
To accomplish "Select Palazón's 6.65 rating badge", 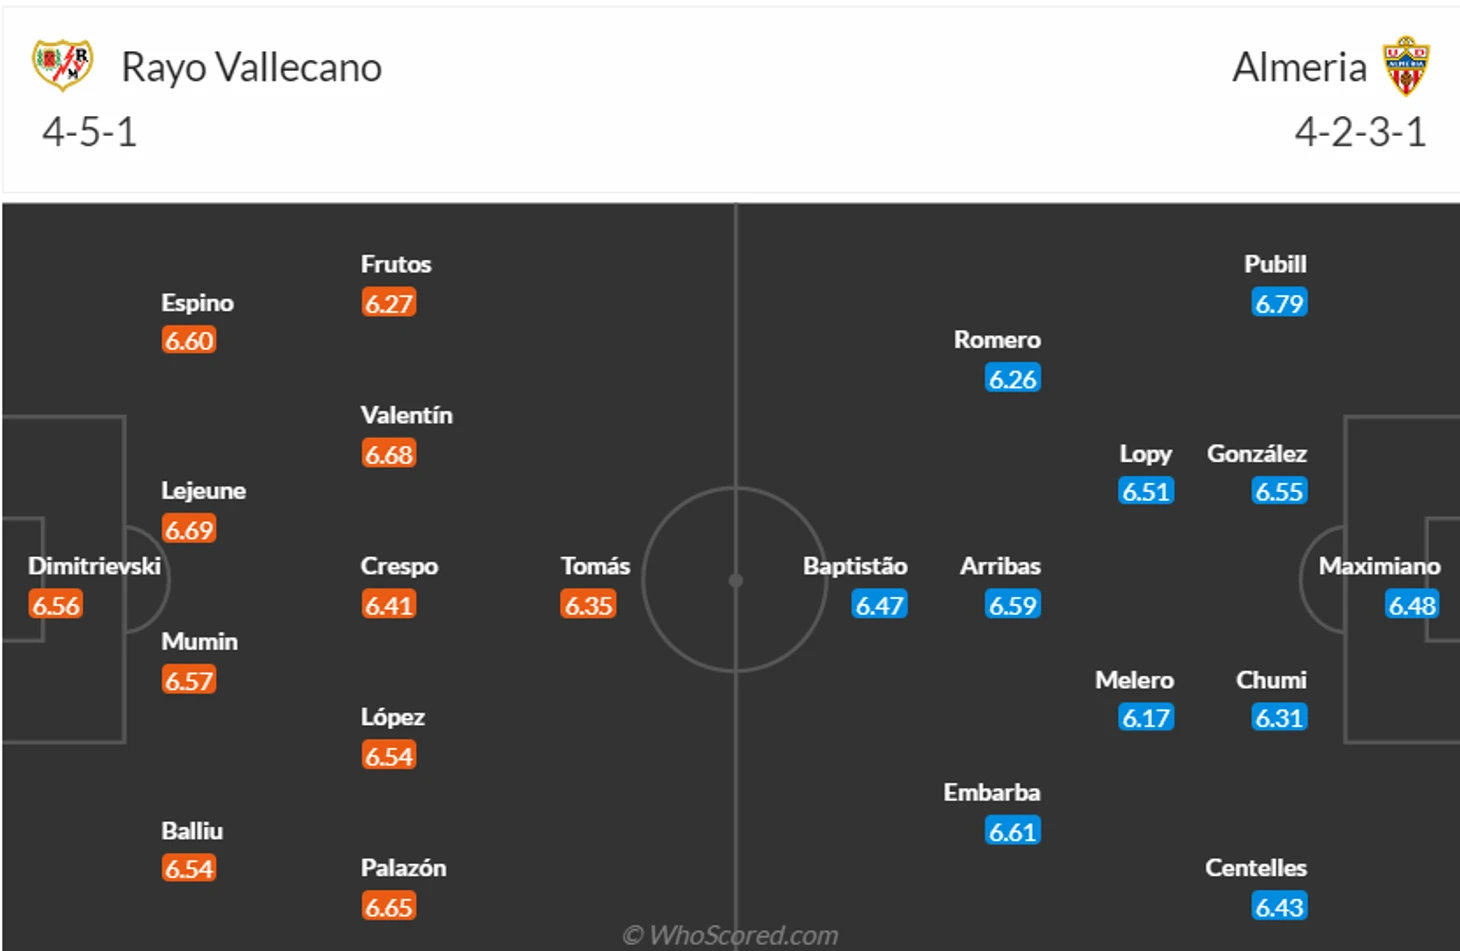I will [389, 907].
